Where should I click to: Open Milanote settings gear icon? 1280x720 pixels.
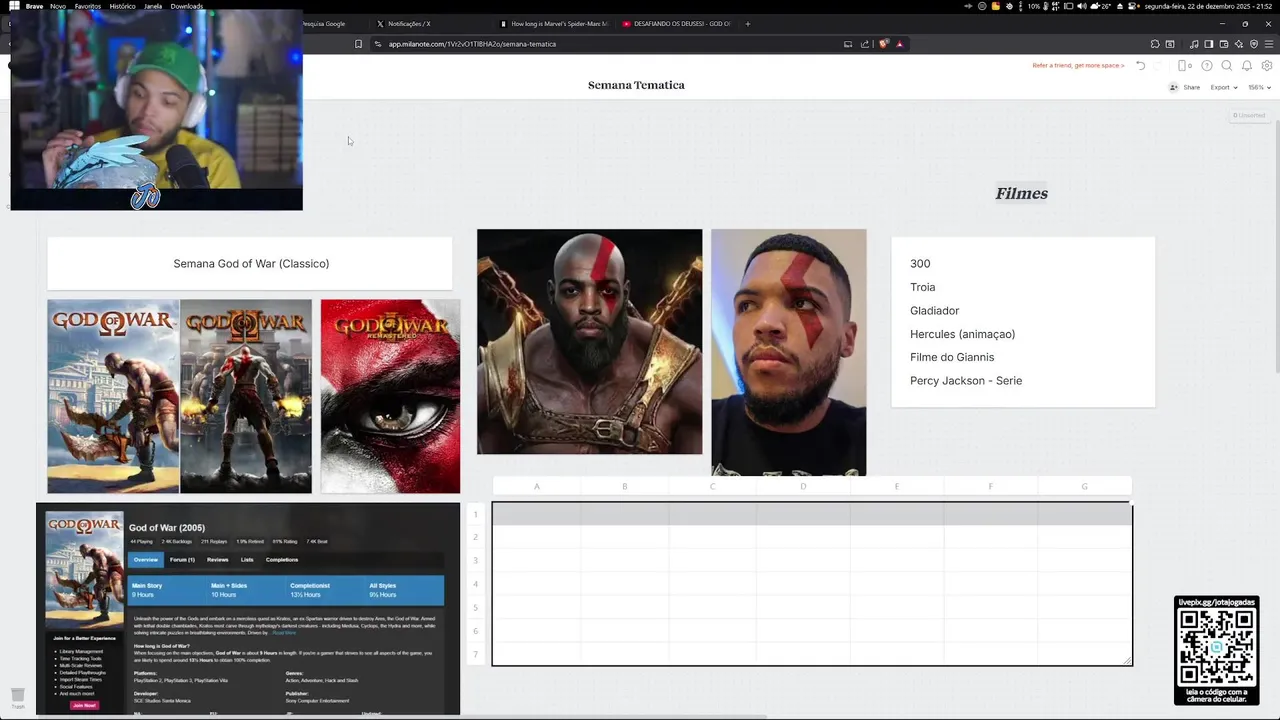tap(1267, 65)
